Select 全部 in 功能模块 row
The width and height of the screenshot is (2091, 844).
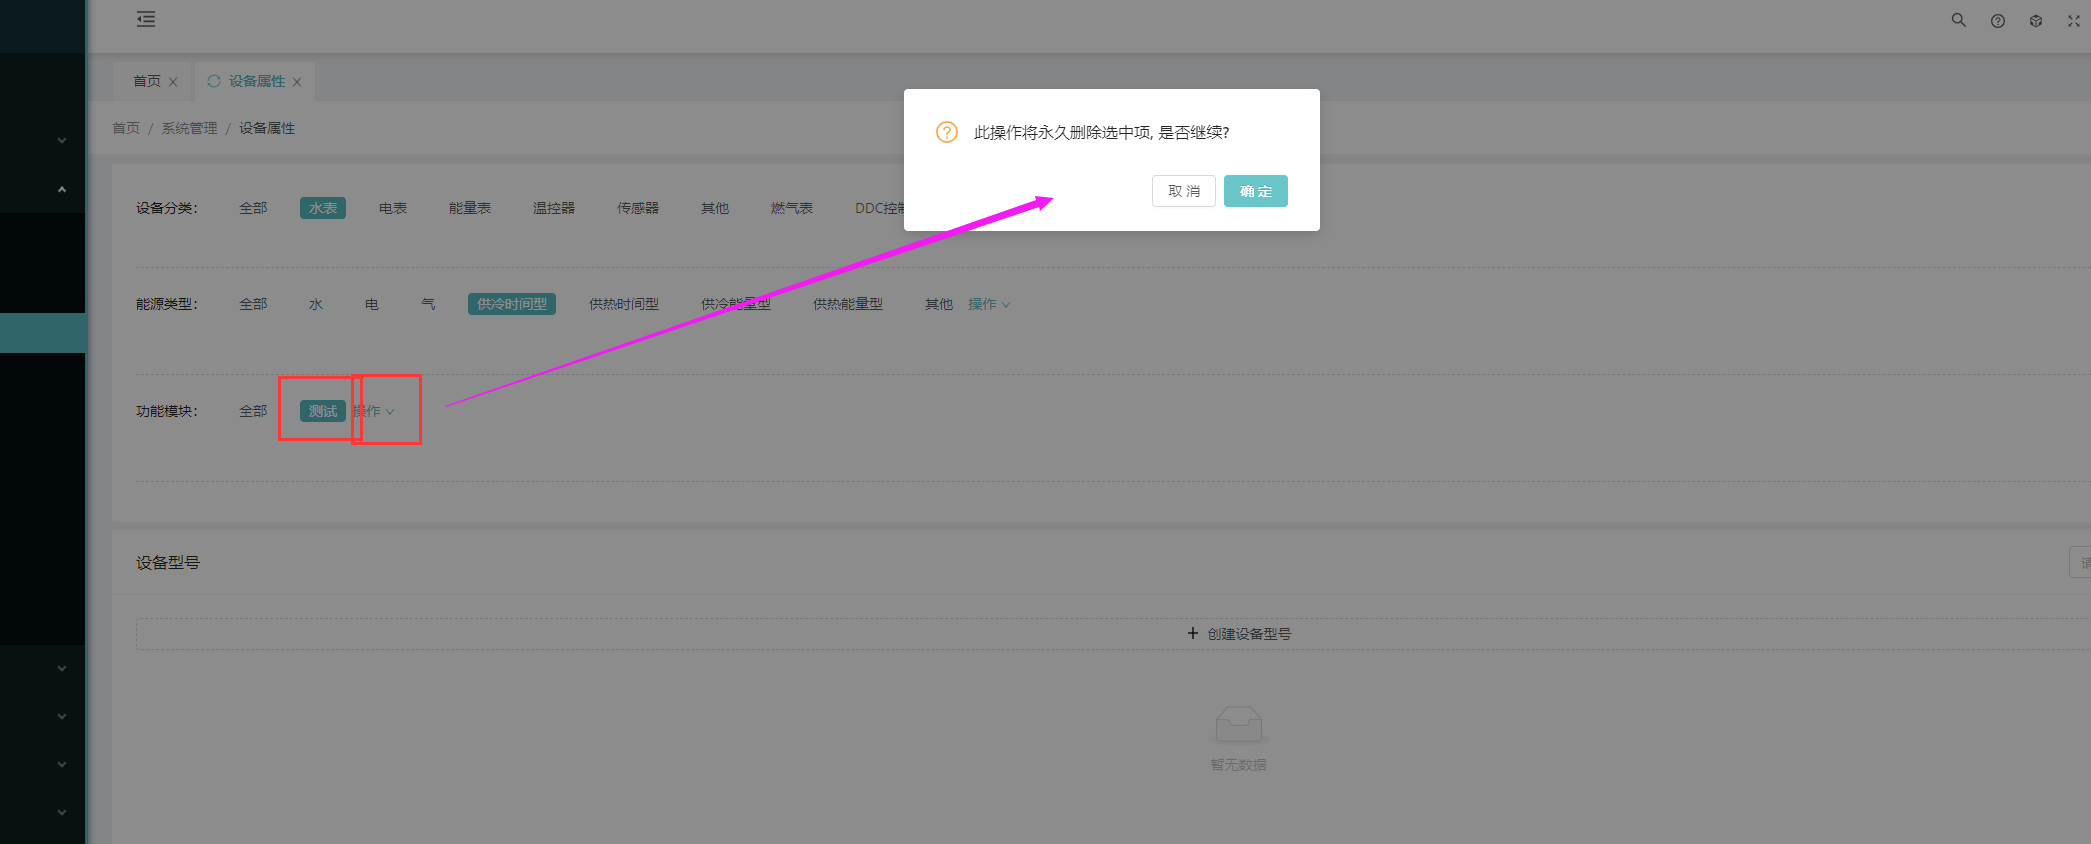253,411
